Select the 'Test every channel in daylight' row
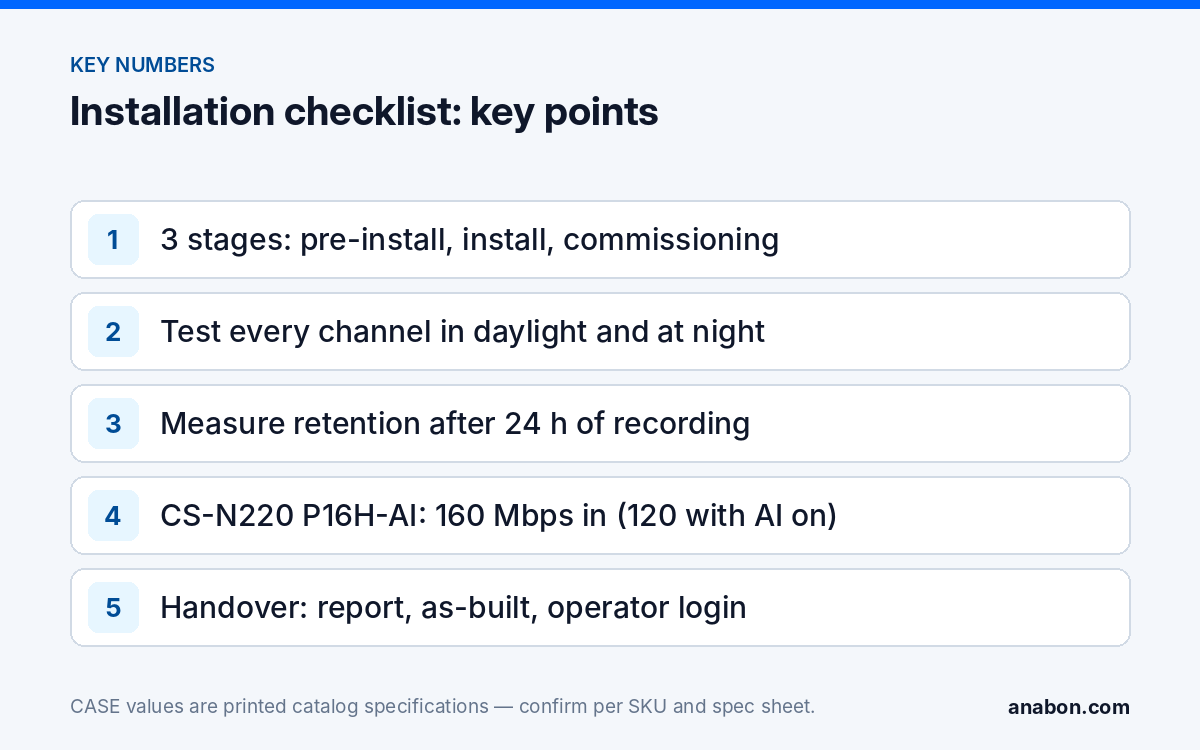 coord(600,332)
